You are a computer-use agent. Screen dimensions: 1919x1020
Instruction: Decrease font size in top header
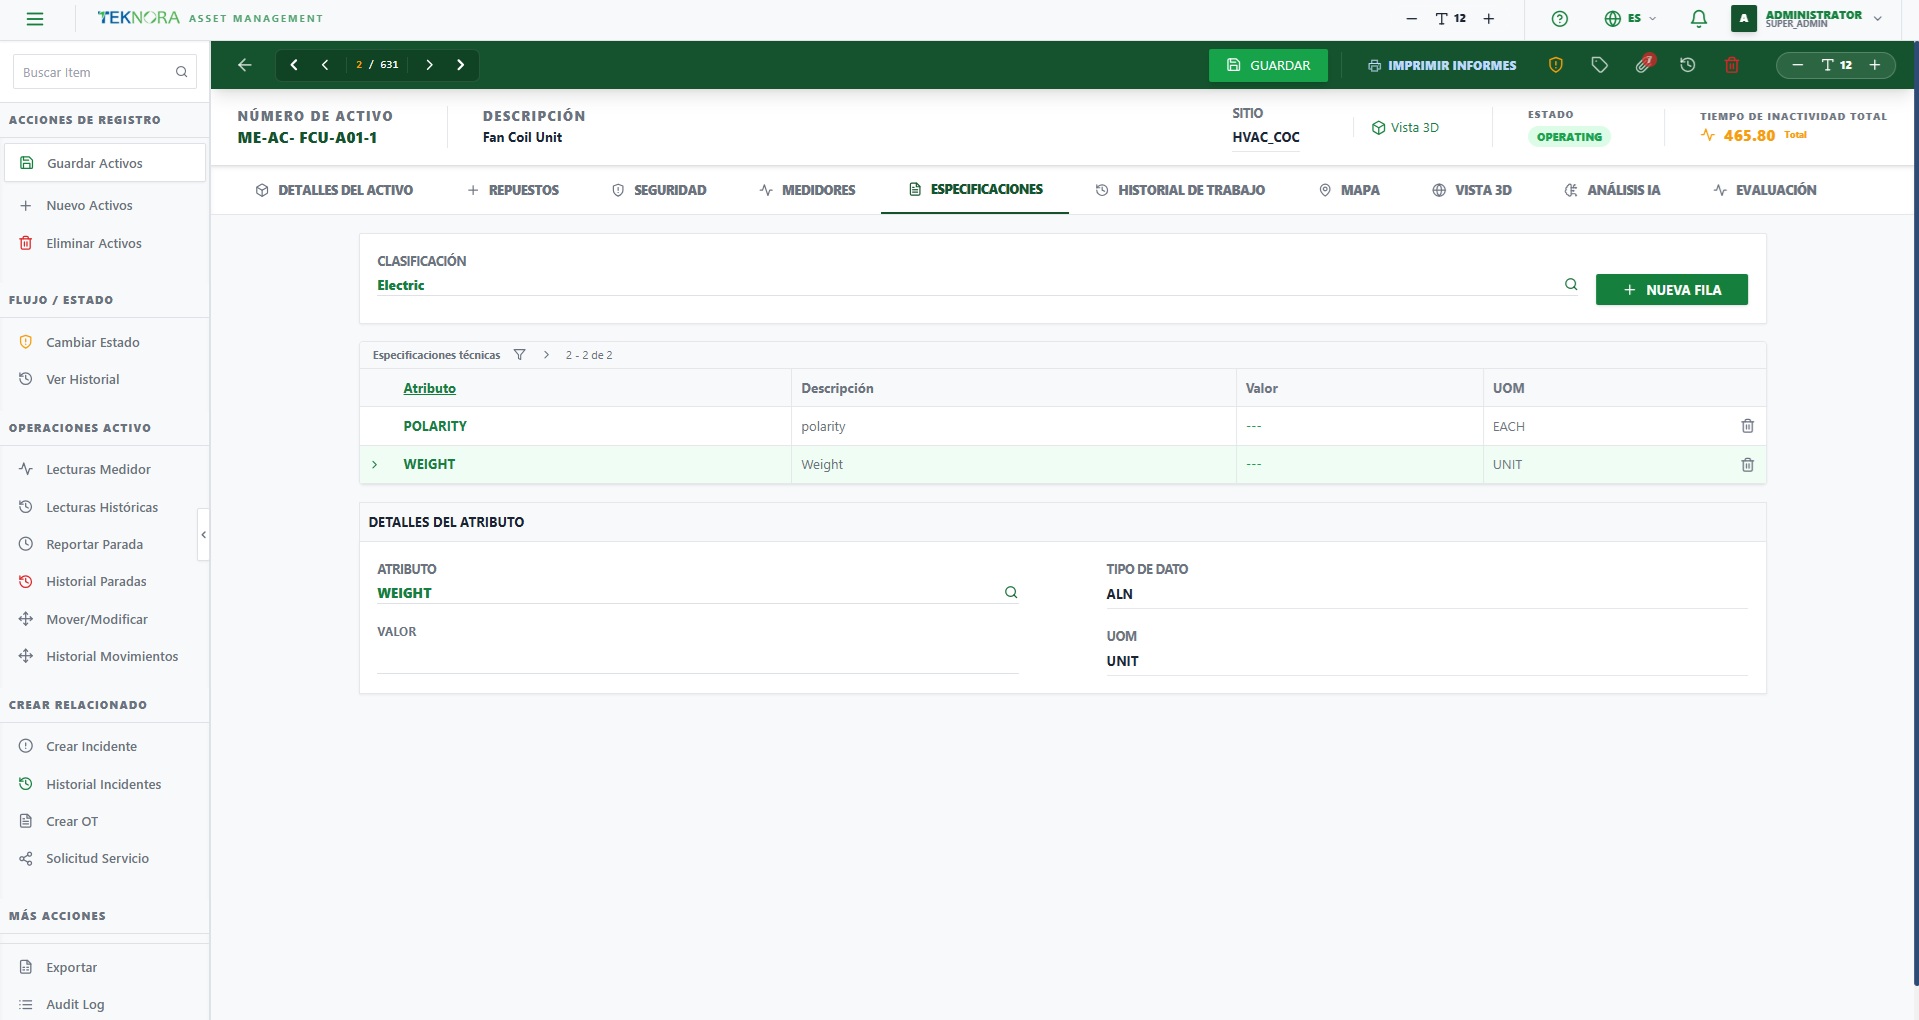(x=1411, y=19)
